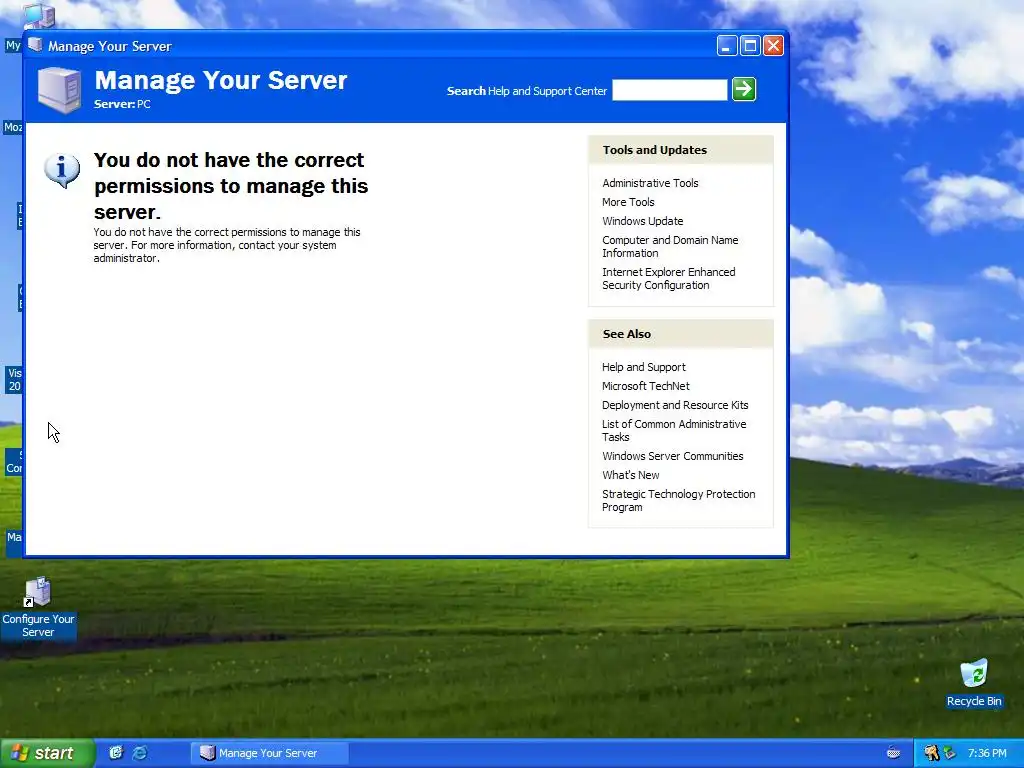Launch Windows Update link

(642, 221)
